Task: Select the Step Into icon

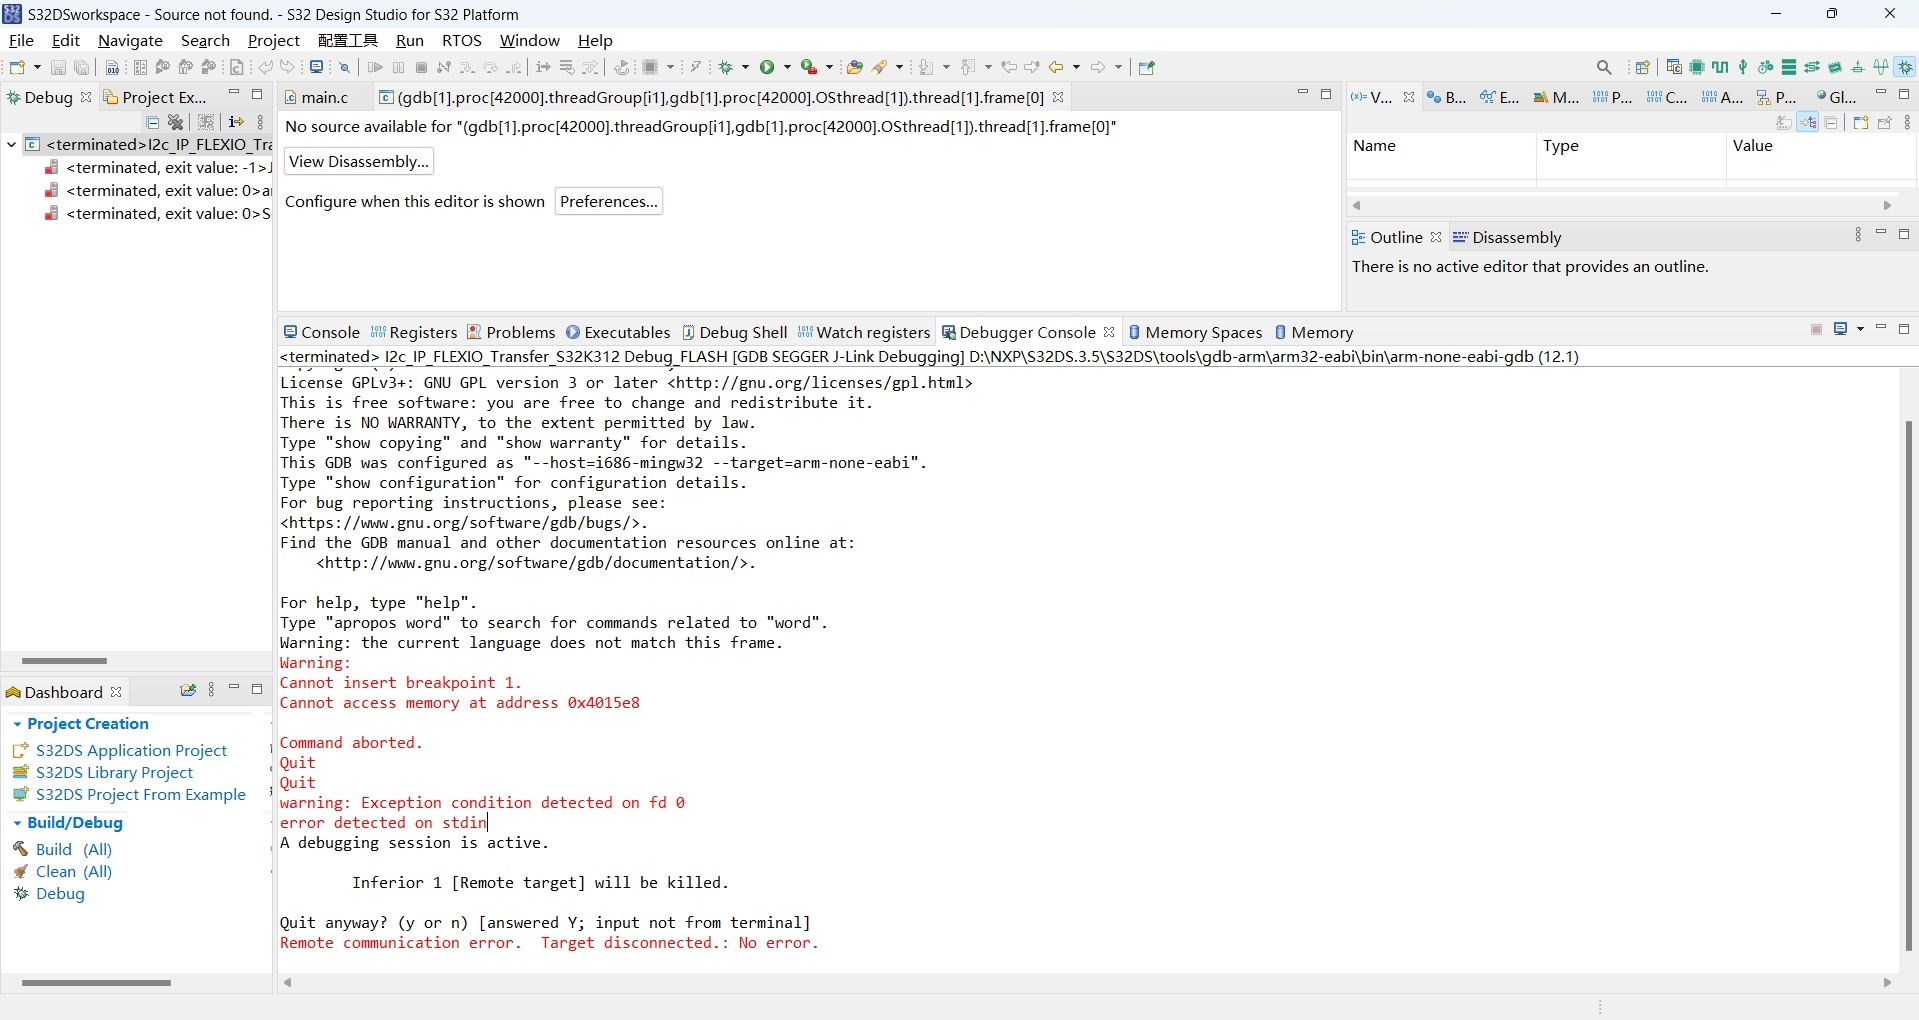Action: [x=468, y=67]
